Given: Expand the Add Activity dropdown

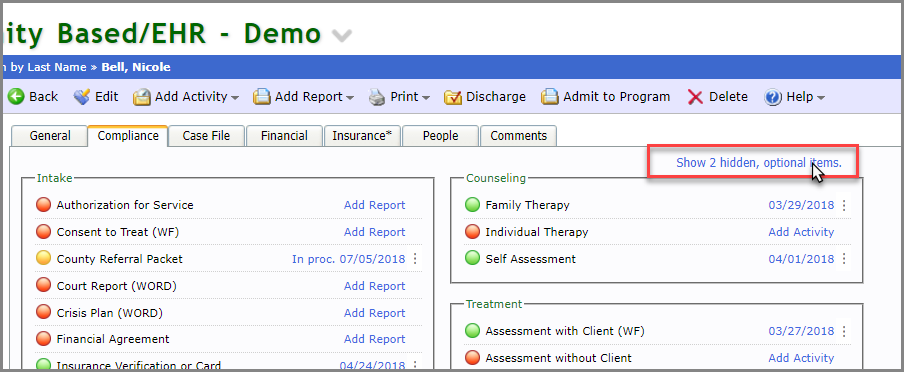Looking at the screenshot, I should tap(235, 98).
